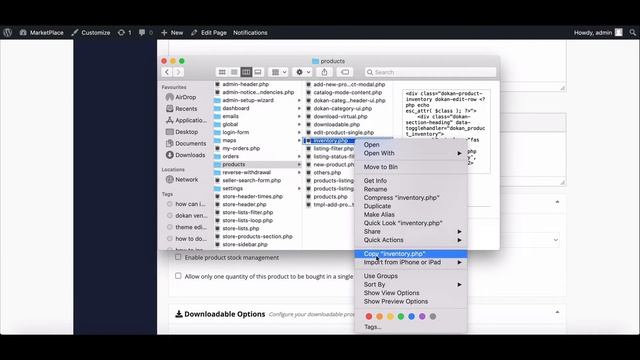The image size is (640, 360).
Task: Go forward in Finder history
Action: click(x=178, y=72)
